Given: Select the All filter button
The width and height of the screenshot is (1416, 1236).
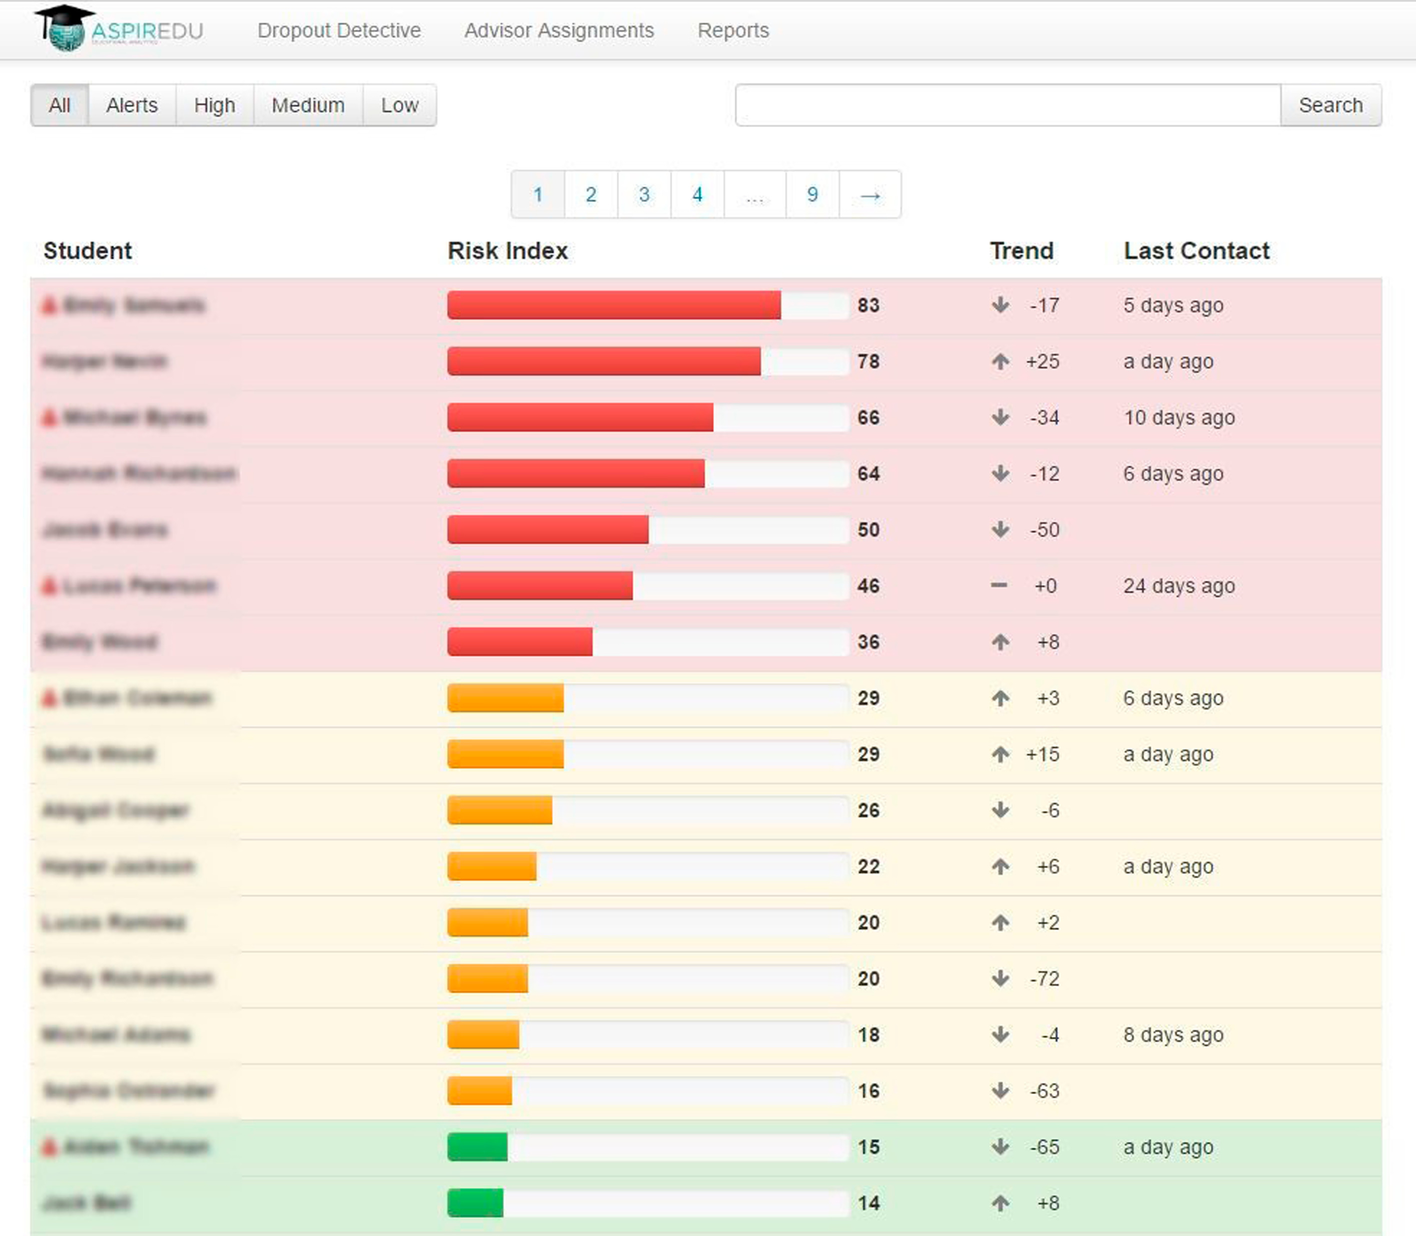Looking at the screenshot, I should tap(60, 105).
